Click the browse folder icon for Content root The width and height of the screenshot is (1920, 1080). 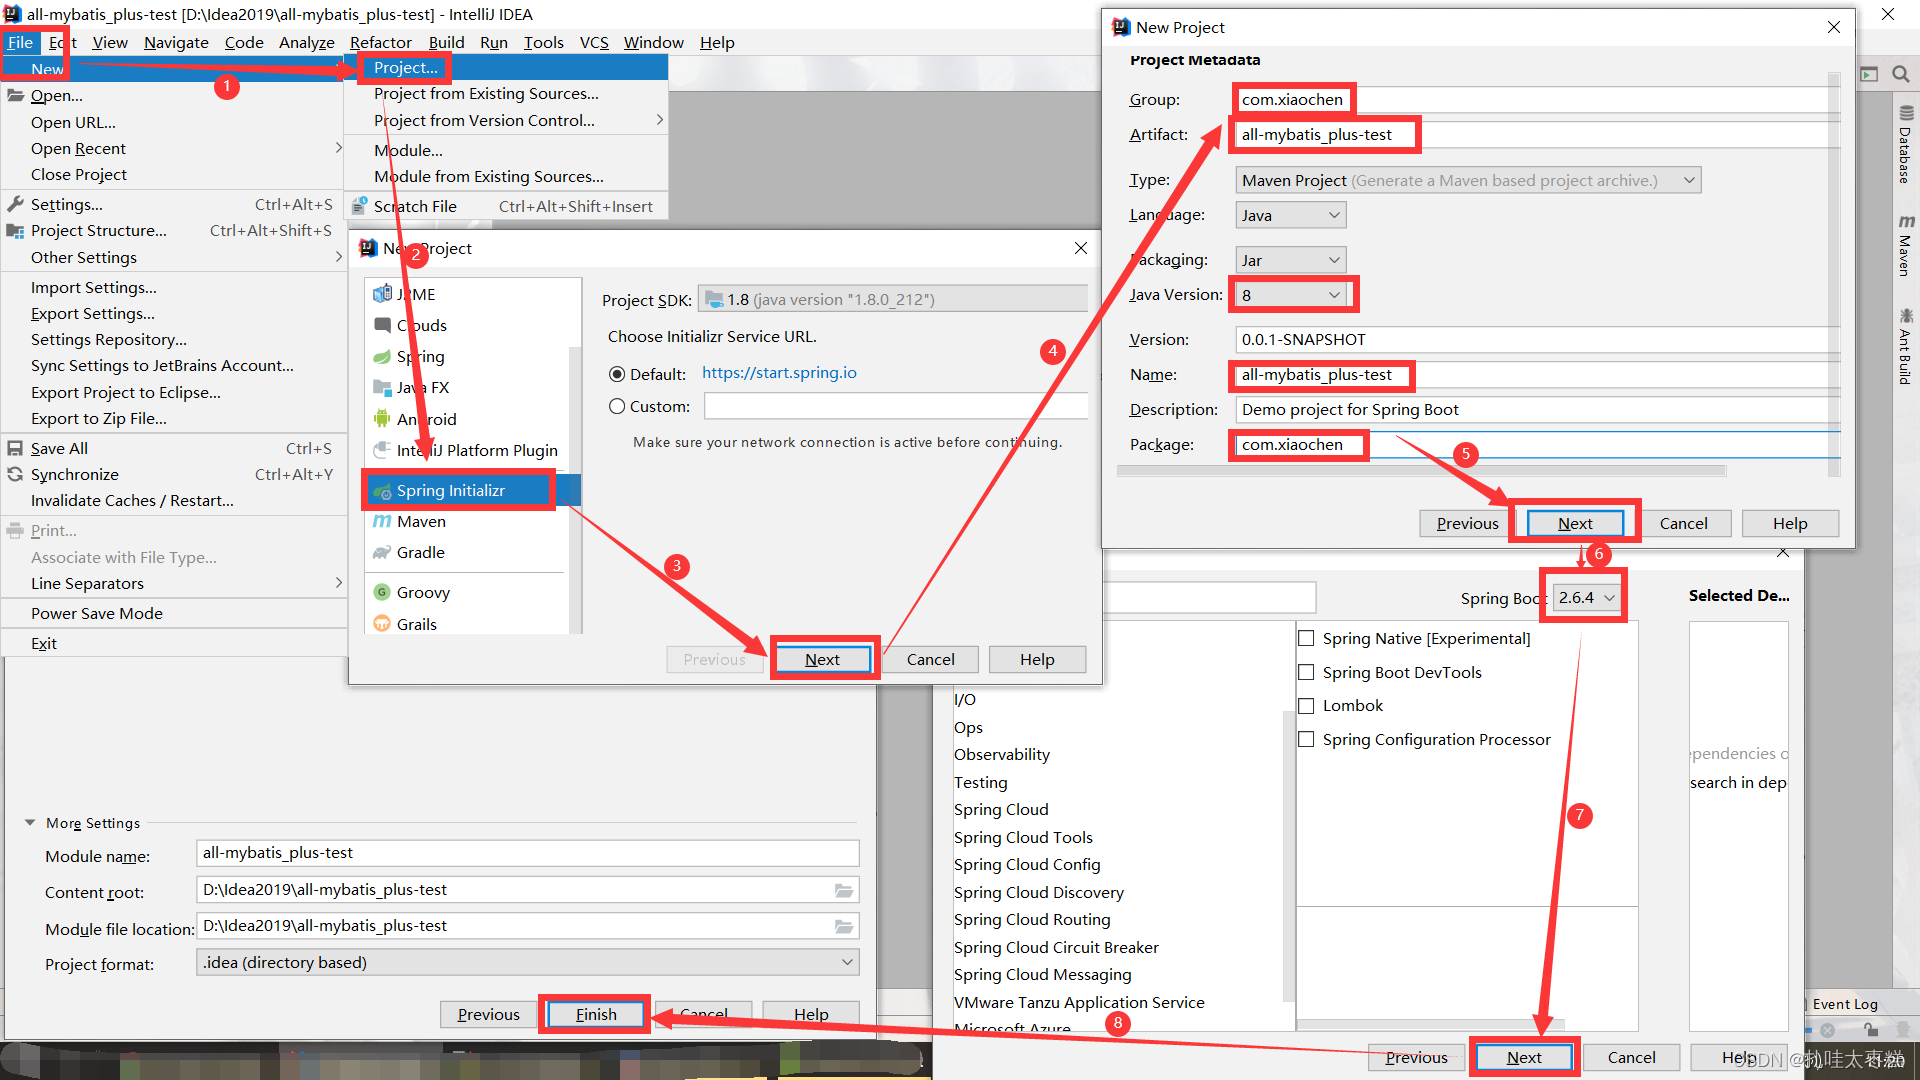coord(844,890)
